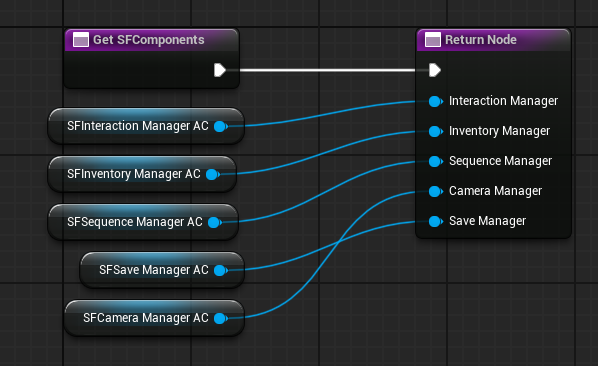Click the Save Manager input pin
This screenshot has height=366, width=598.
click(x=436, y=222)
